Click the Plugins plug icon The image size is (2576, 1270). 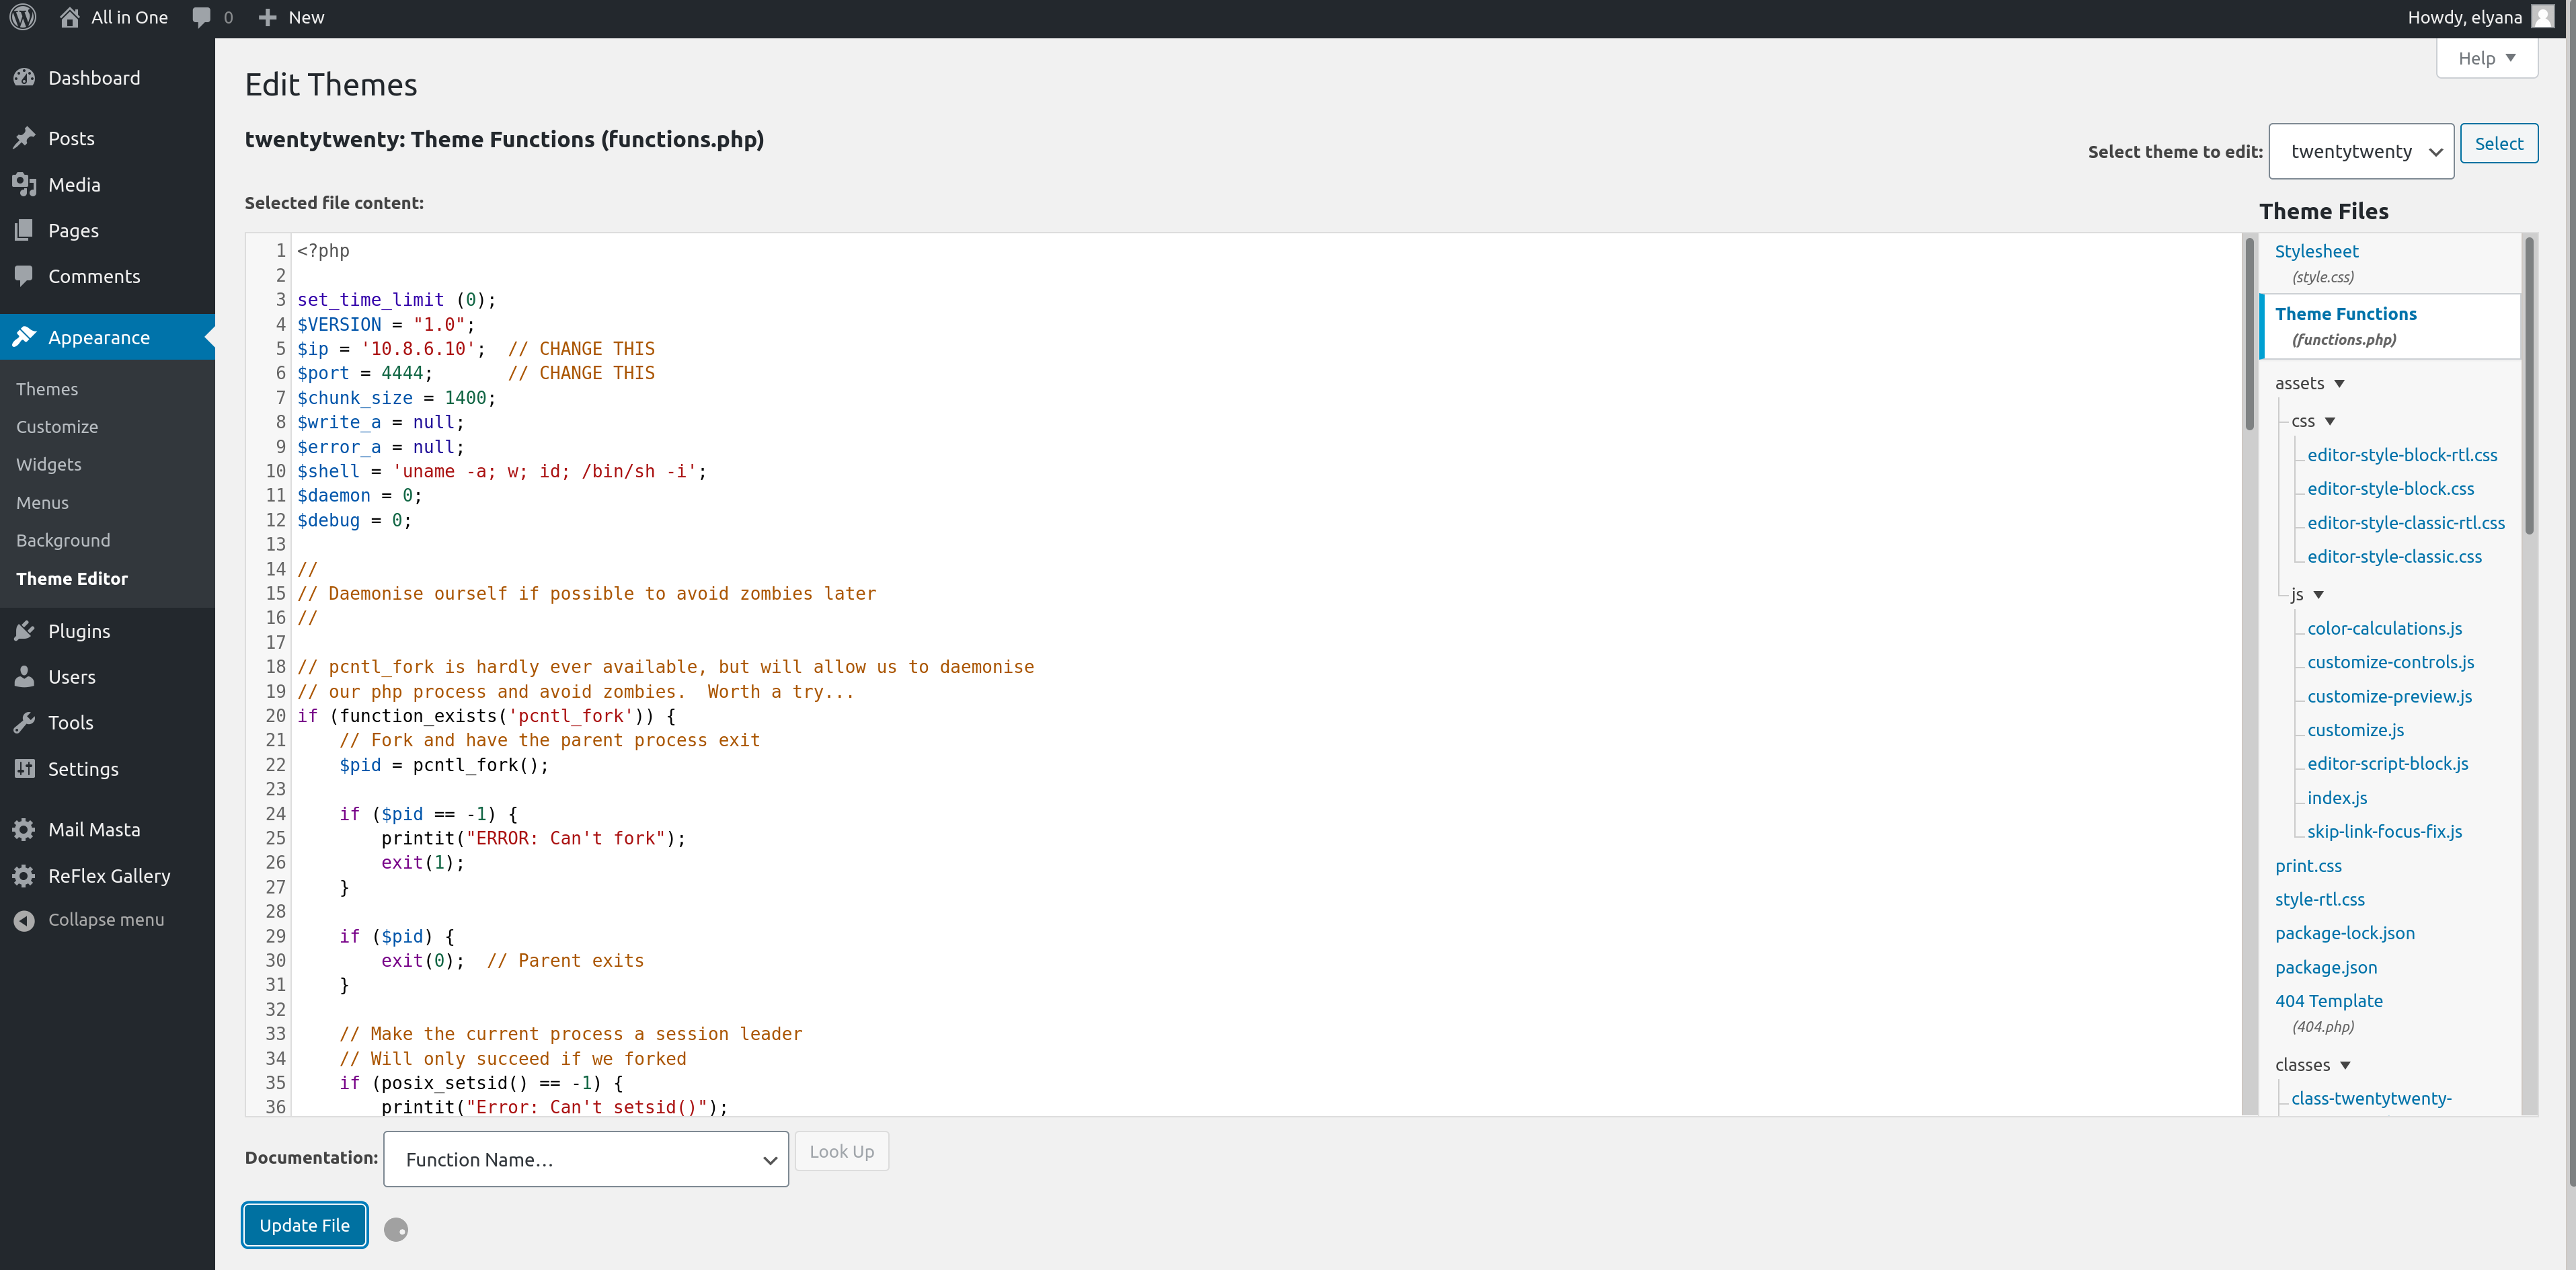[x=24, y=631]
